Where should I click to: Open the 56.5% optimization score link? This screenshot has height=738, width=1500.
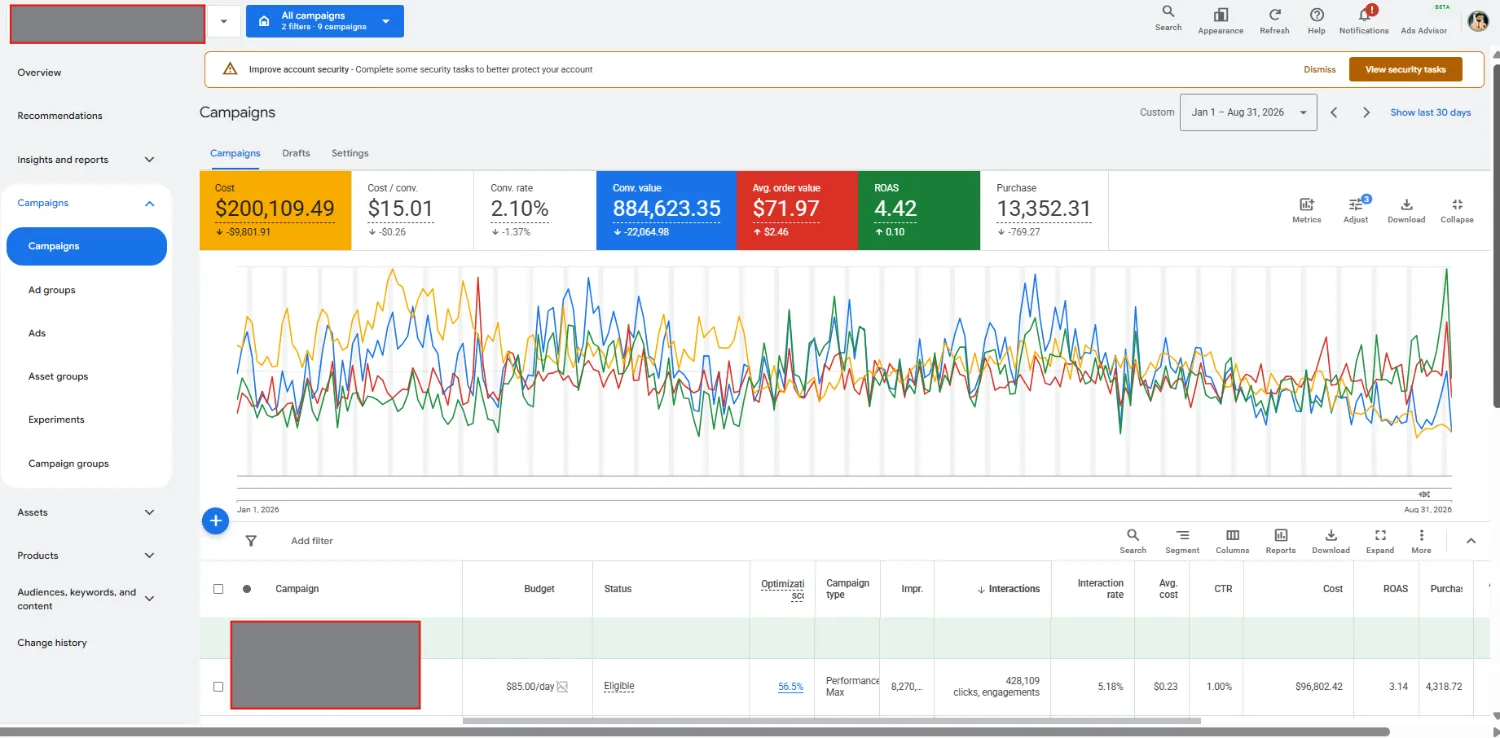pyautogui.click(x=790, y=687)
